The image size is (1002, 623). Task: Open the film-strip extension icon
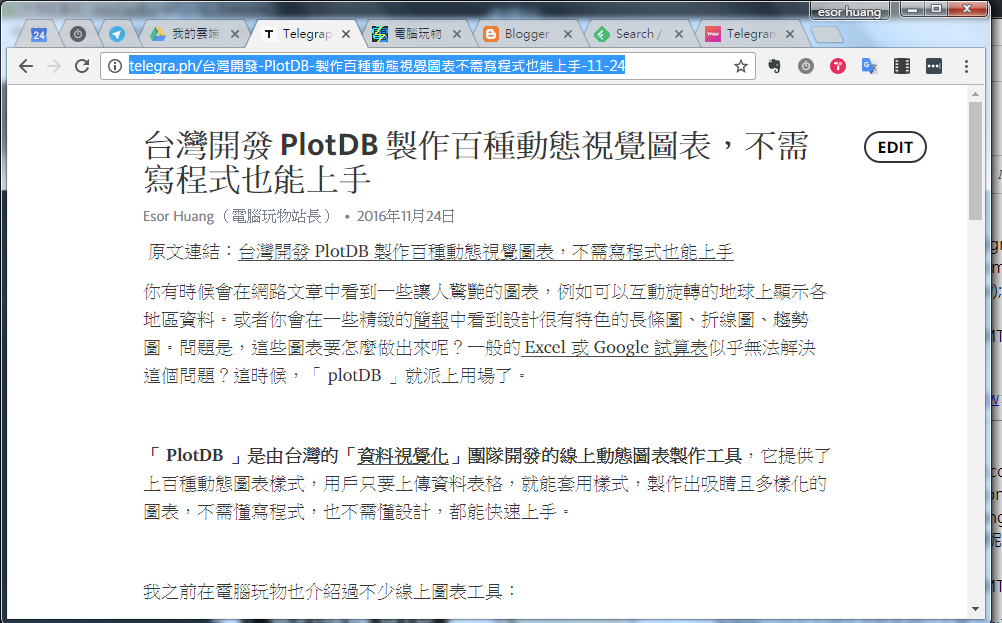pyautogui.click(x=902, y=66)
